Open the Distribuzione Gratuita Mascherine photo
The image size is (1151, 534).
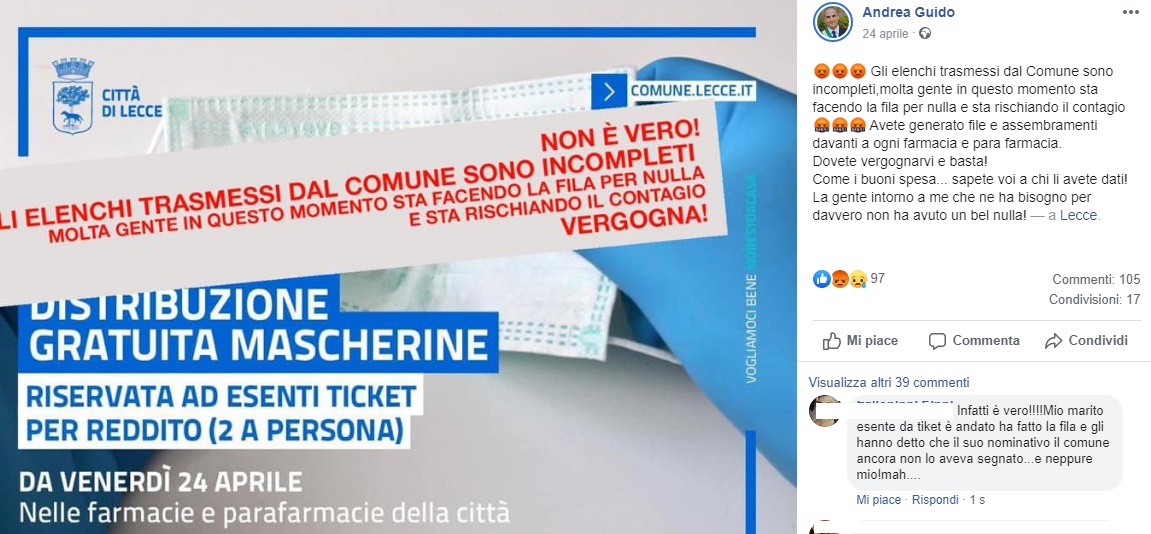(398, 267)
